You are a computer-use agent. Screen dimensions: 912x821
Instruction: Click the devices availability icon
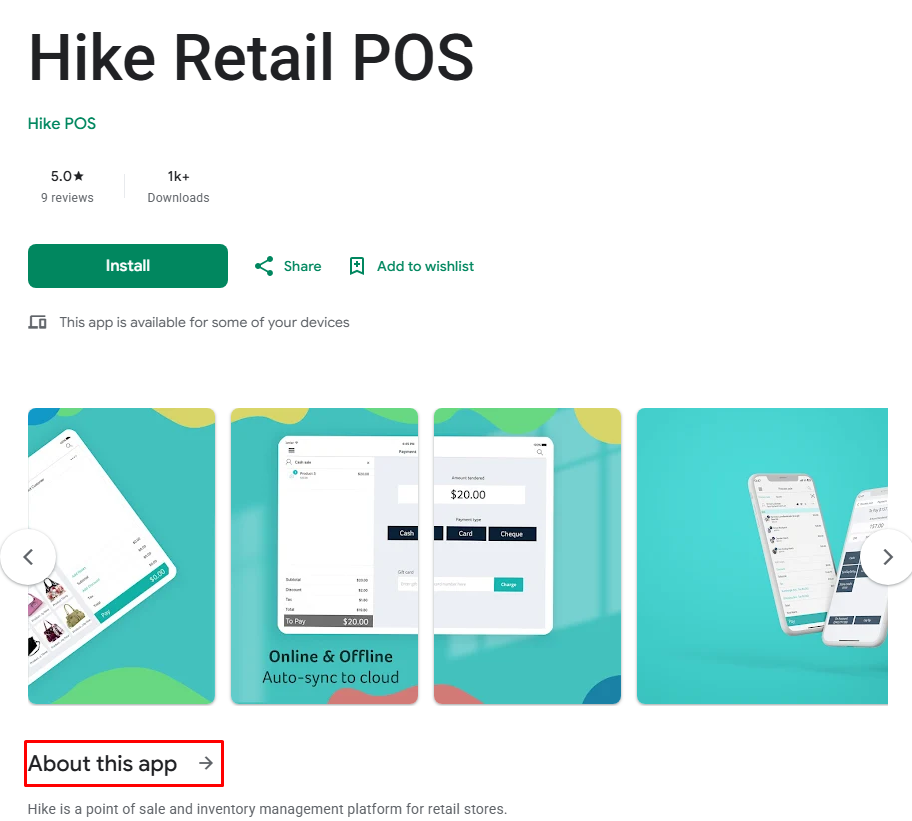pos(38,322)
